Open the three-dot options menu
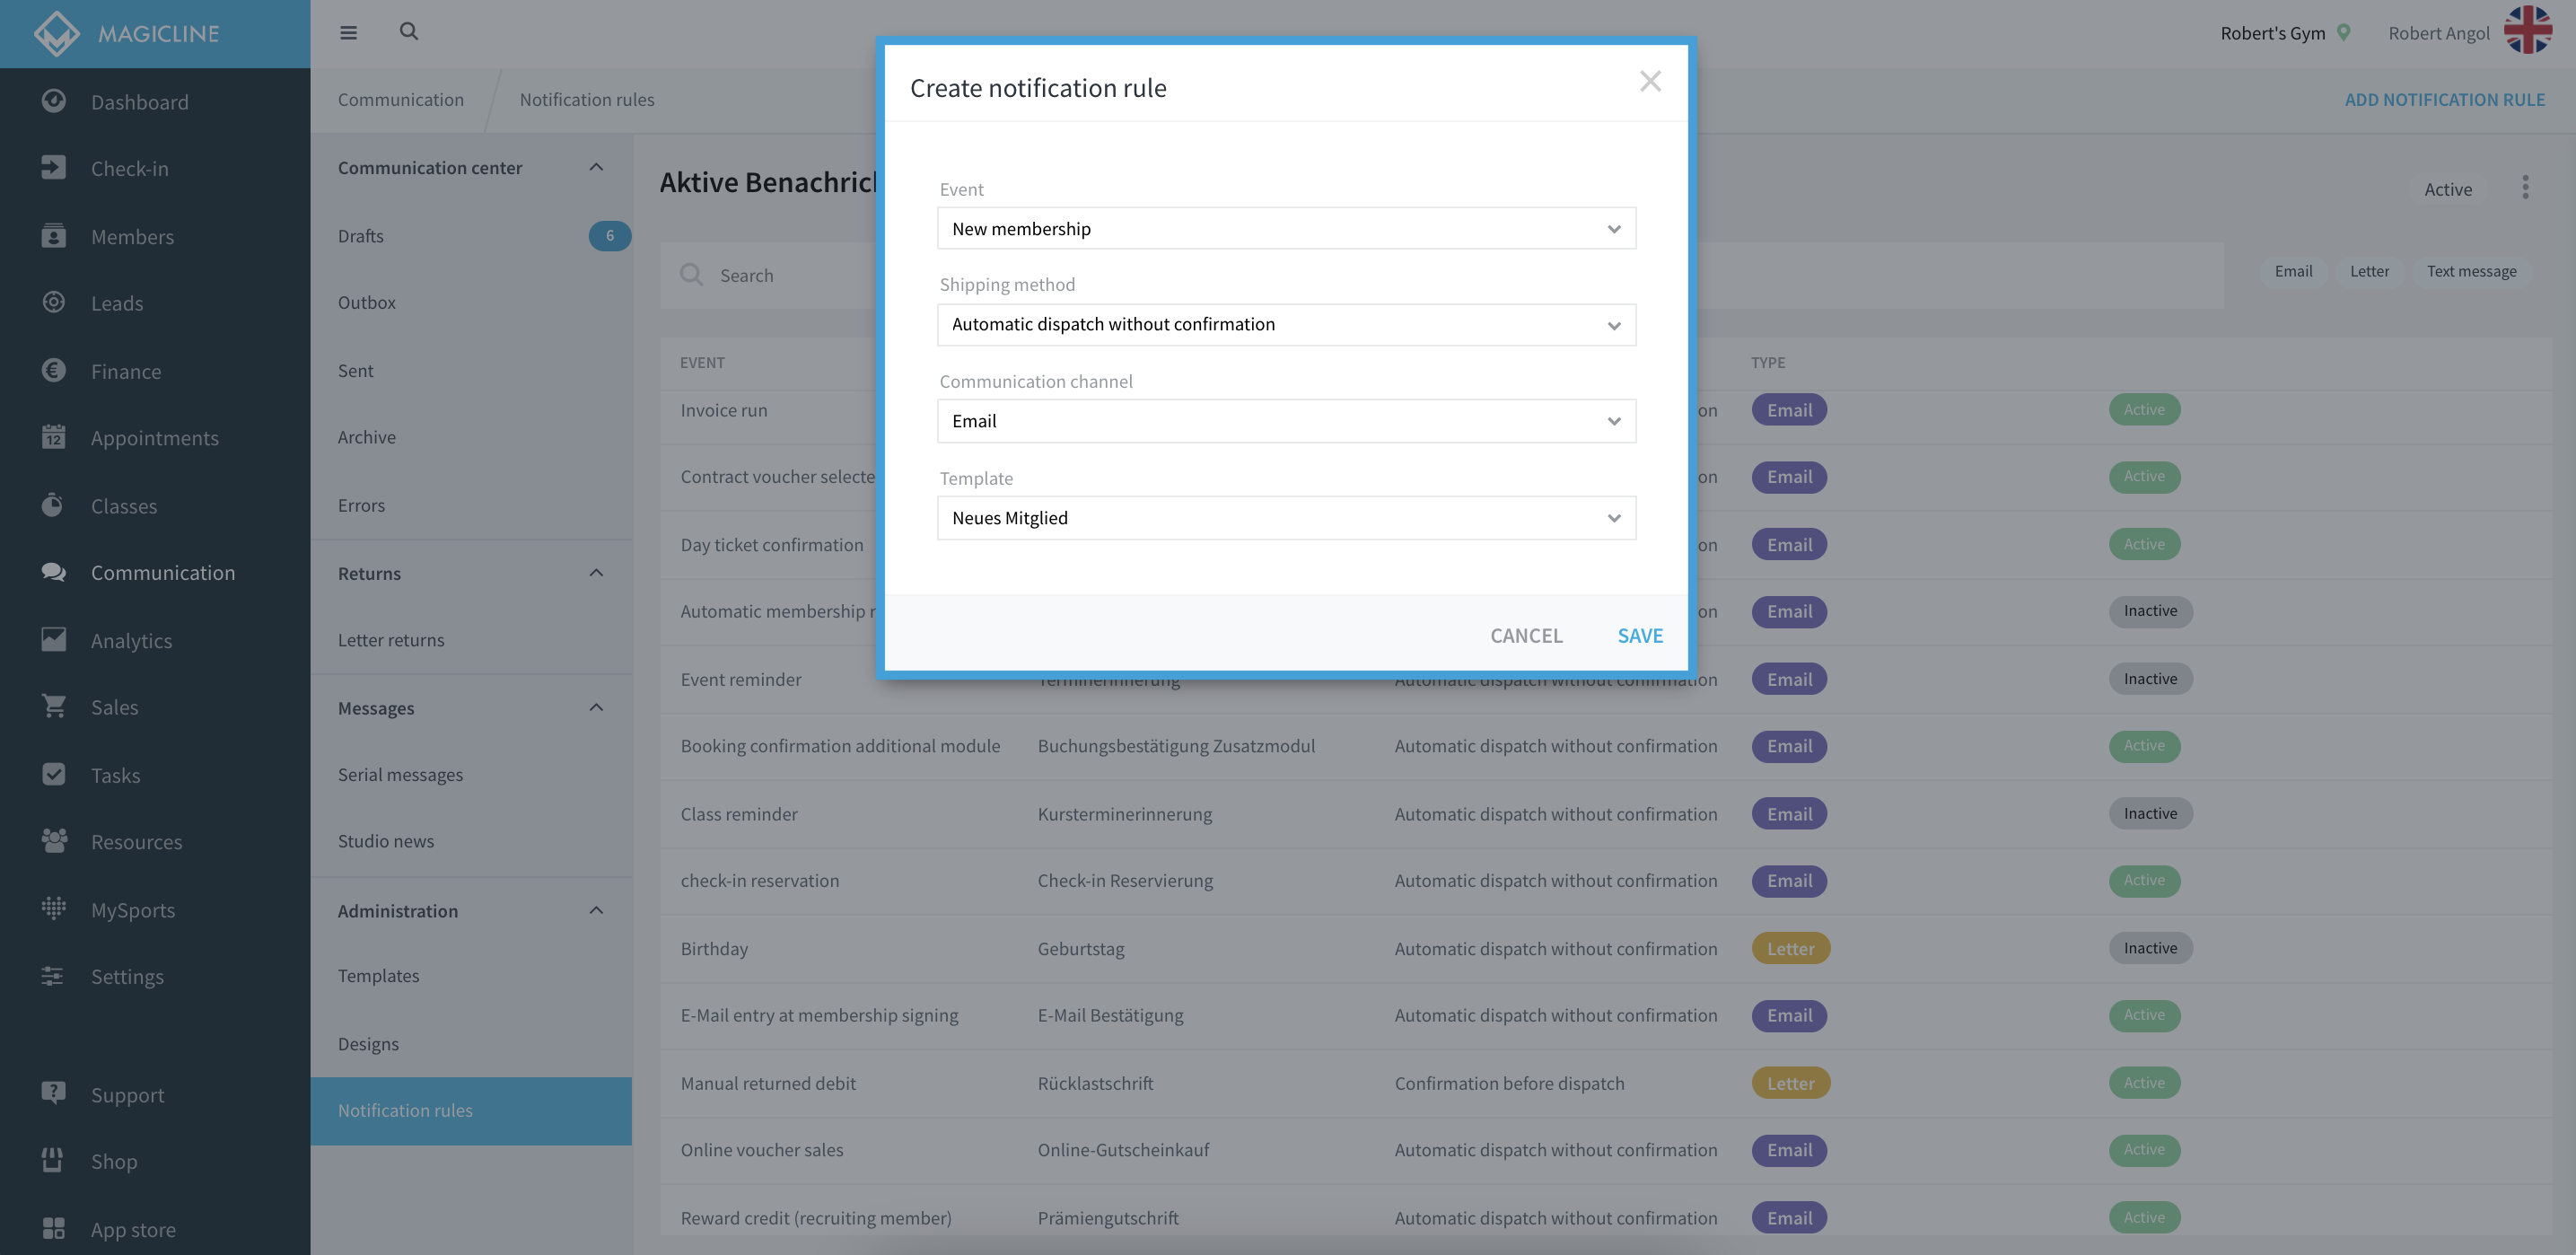This screenshot has width=2576, height=1255. [x=2525, y=188]
